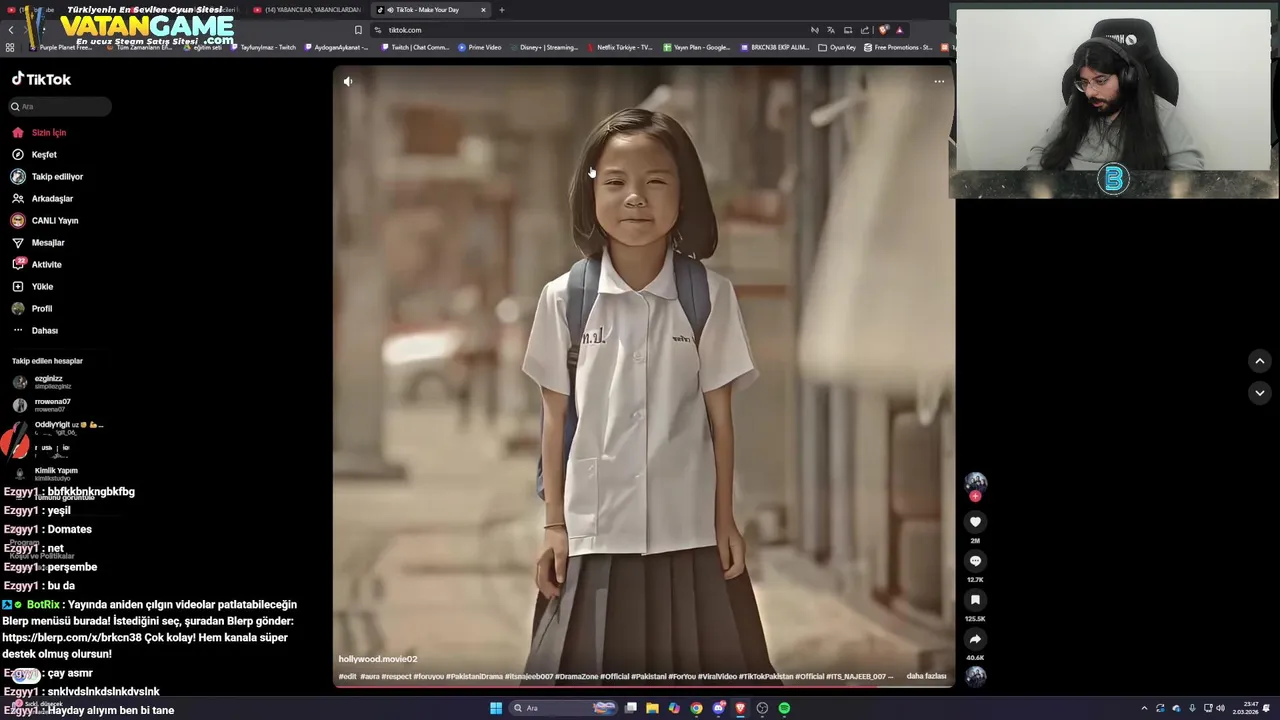Save video with the bookmark icon

(975, 600)
